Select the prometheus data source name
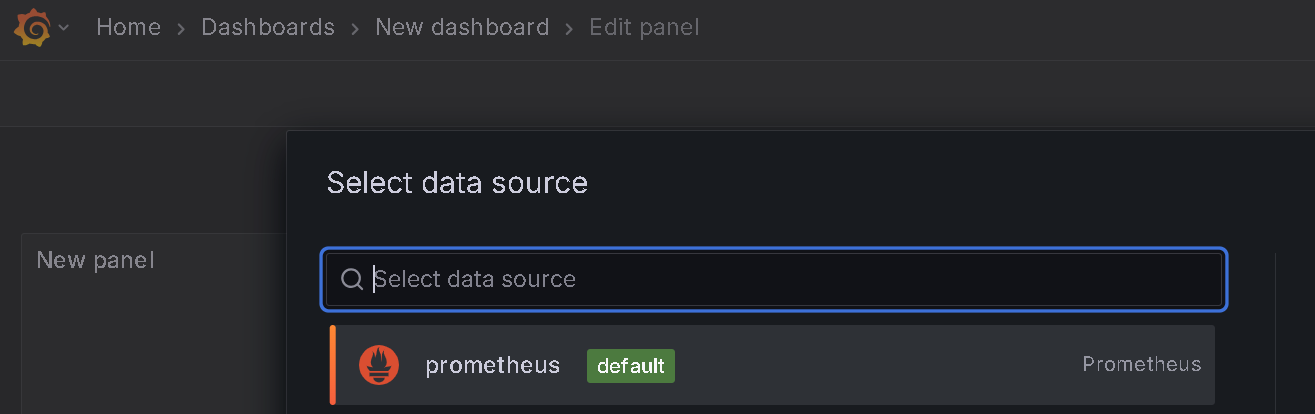This screenshot has height=414, width=1315. pos(492,365)
